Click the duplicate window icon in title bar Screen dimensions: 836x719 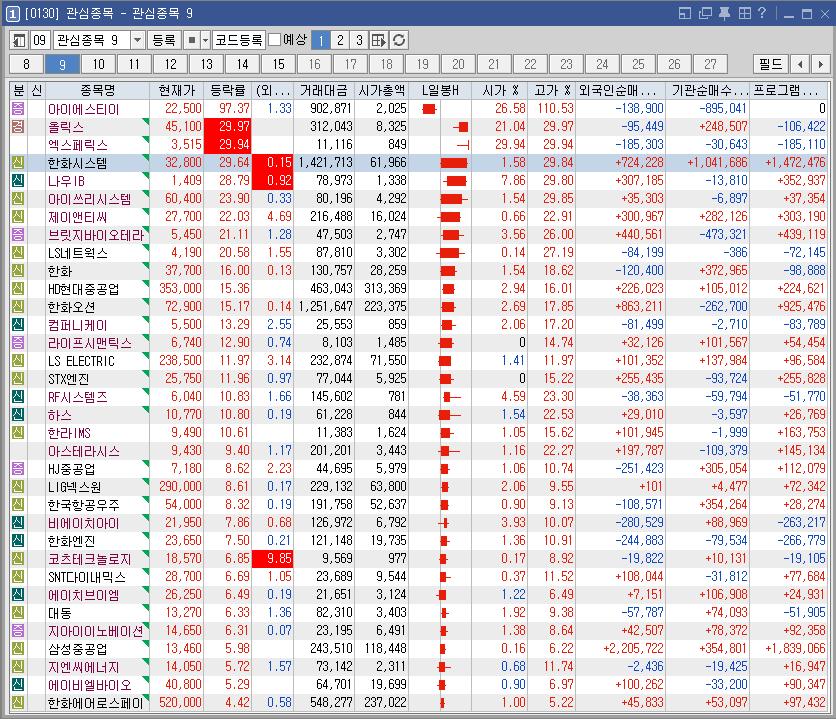[x=705, y=13]
